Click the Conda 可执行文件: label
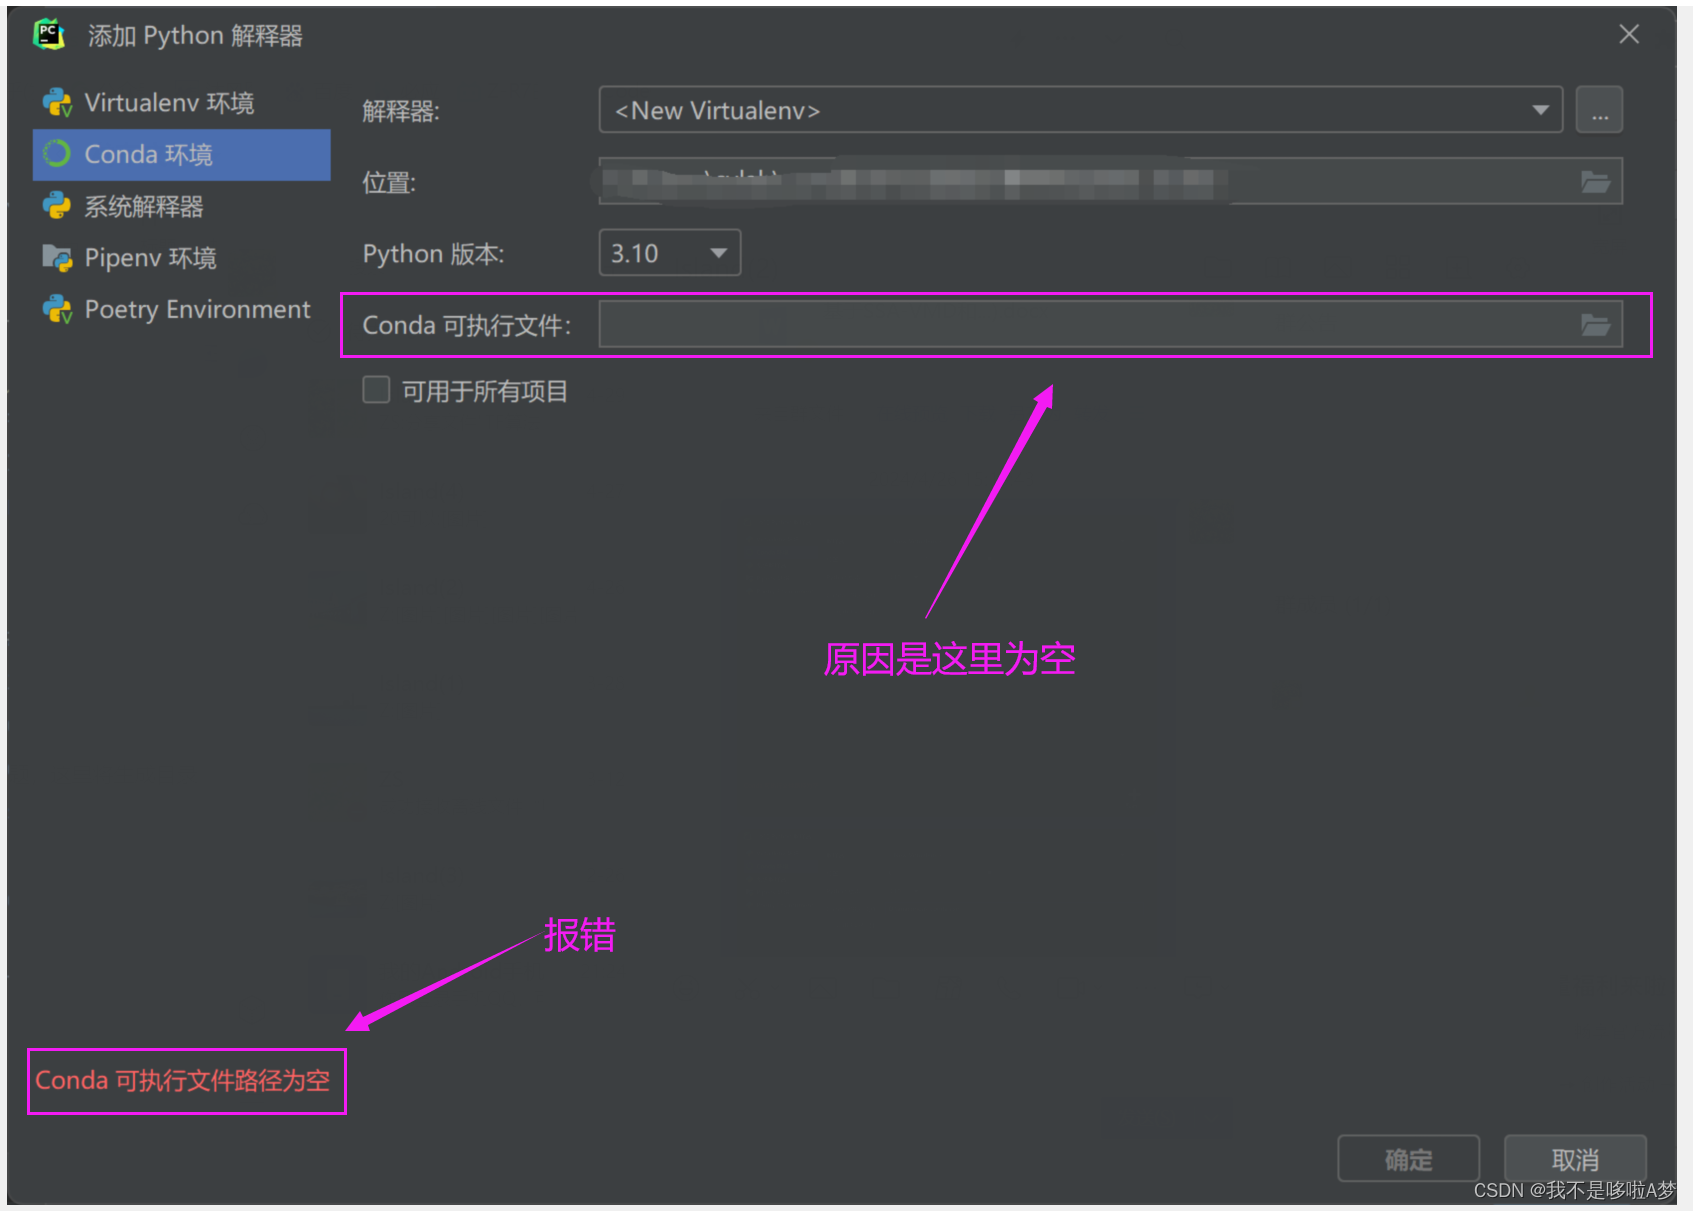The height and width of the screenshot is (1211, 1693). click(x=466, y=325)
